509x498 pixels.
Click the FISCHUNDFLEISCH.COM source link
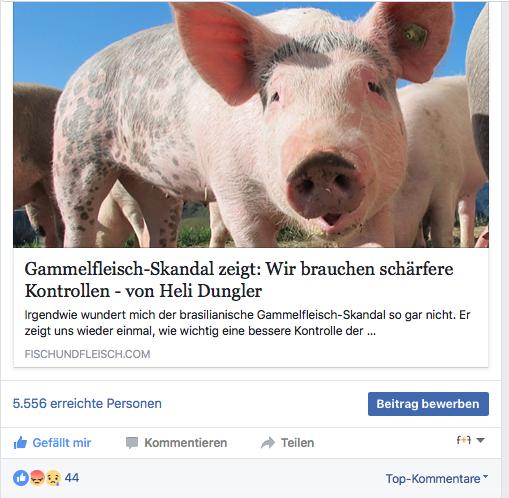pyautogui.click(x=87, y=354)
